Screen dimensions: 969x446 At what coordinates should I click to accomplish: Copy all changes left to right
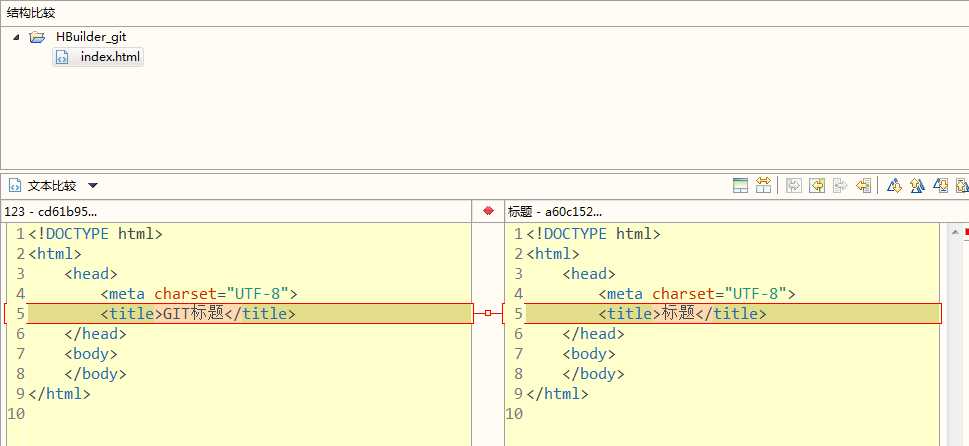point(793,185)
